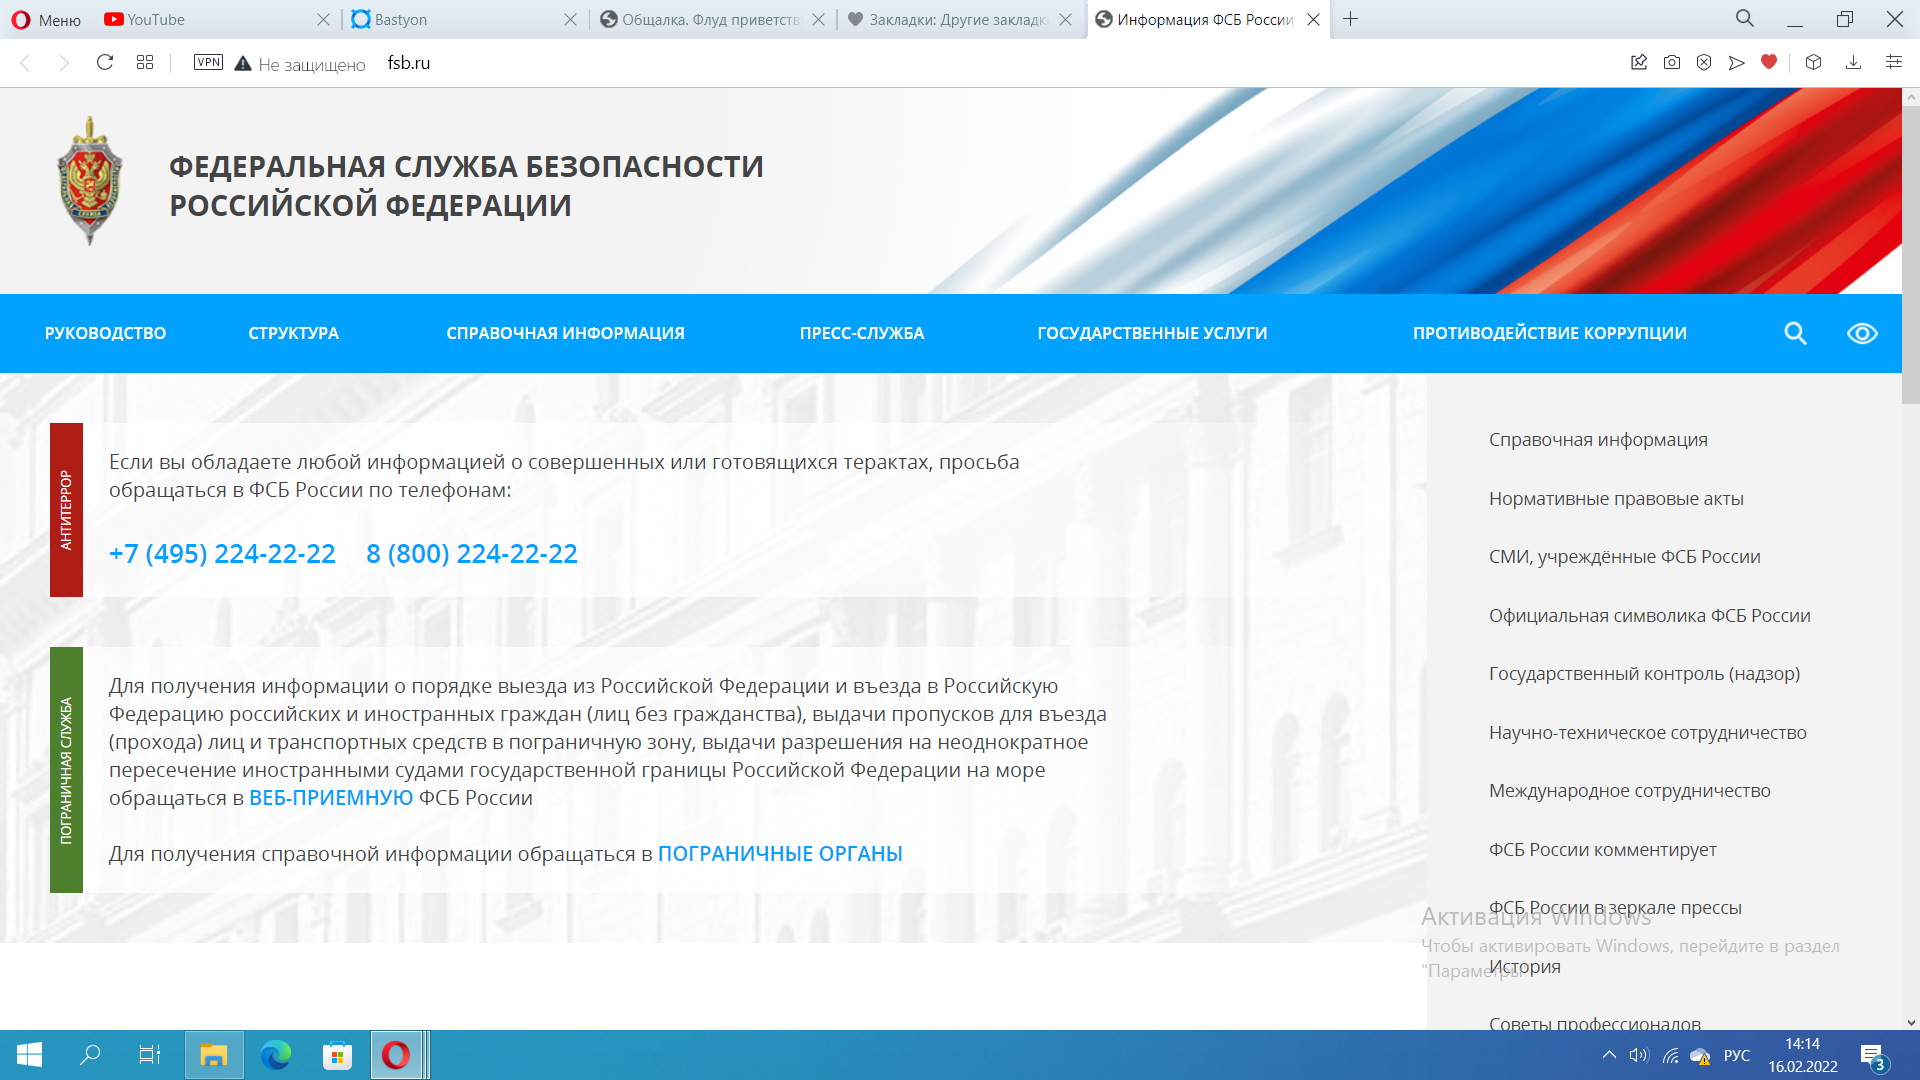Open Государственный контроль (надзор) link
This screenshot has width=1920, height=1080.
pyautogui.click(x=1644, y=674)
